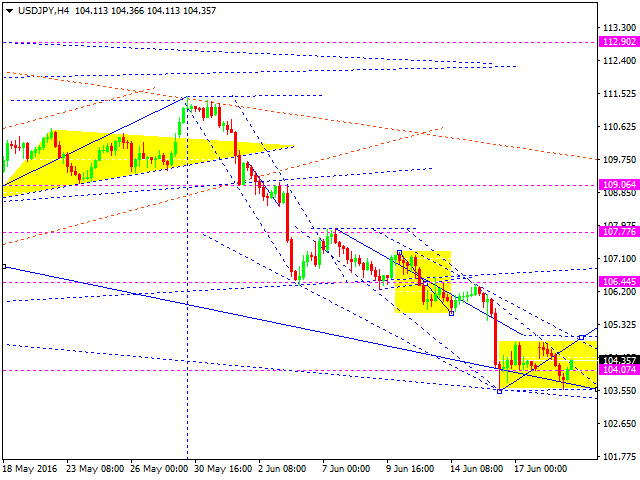Viewport: 640px width, 480px height.
Task: Select the long trendline anchor at the left chart edge
Action: point(4,267)
